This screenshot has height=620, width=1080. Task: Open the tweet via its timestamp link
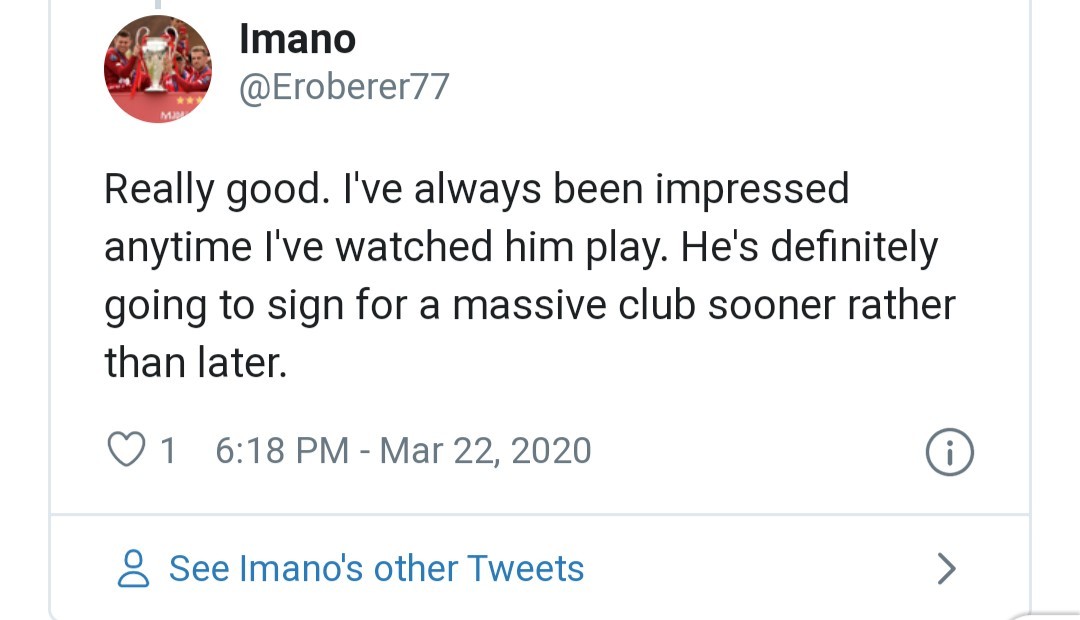click(x=398, y=450)
